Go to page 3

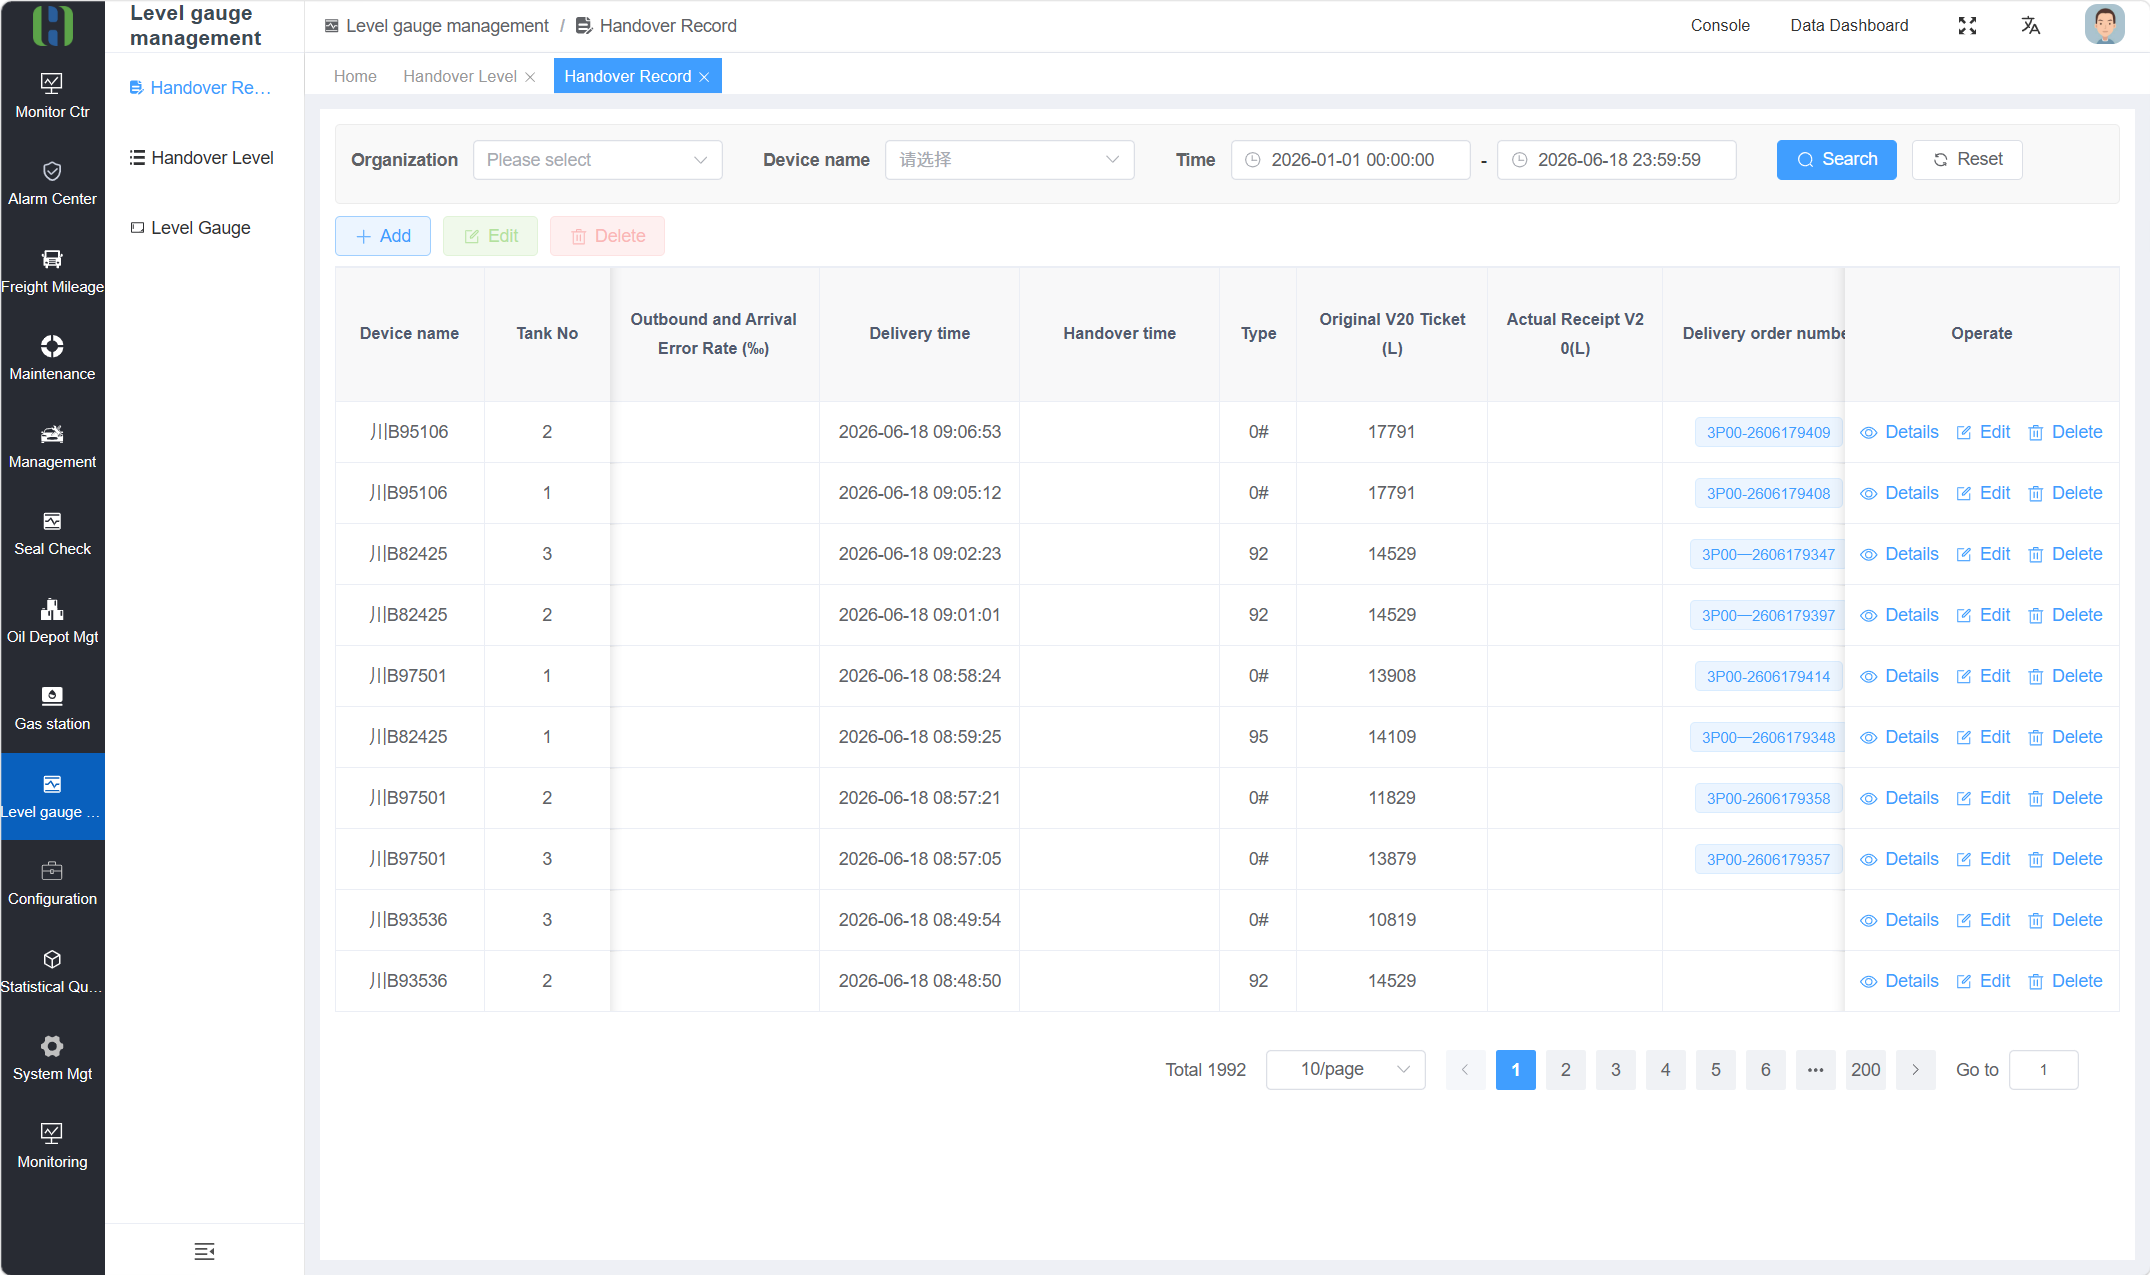coord(1615,1070)
